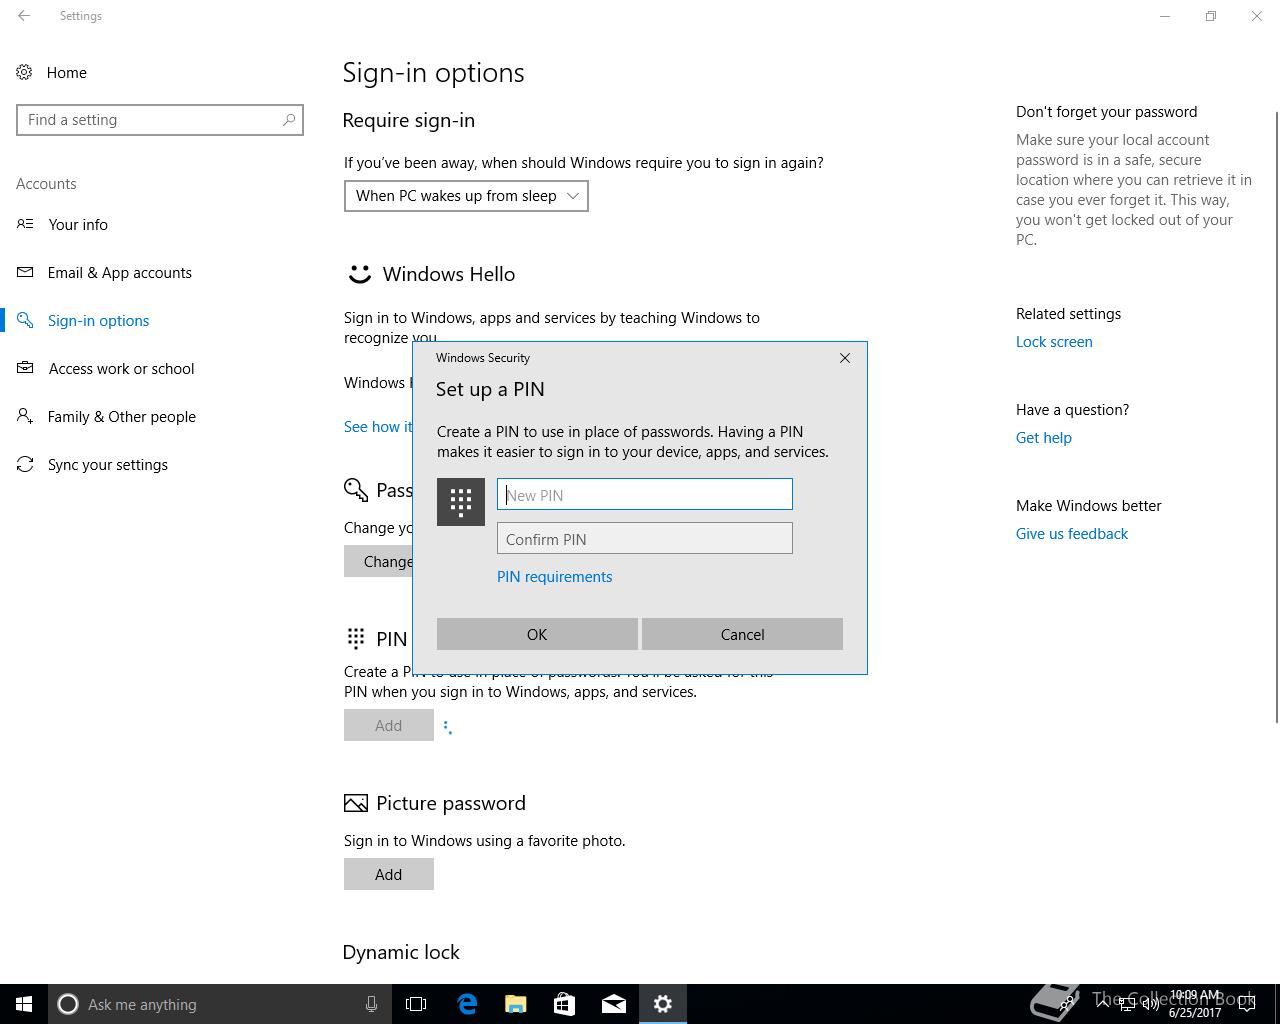Open the Action Center notification icon

click(1246, 1004)
